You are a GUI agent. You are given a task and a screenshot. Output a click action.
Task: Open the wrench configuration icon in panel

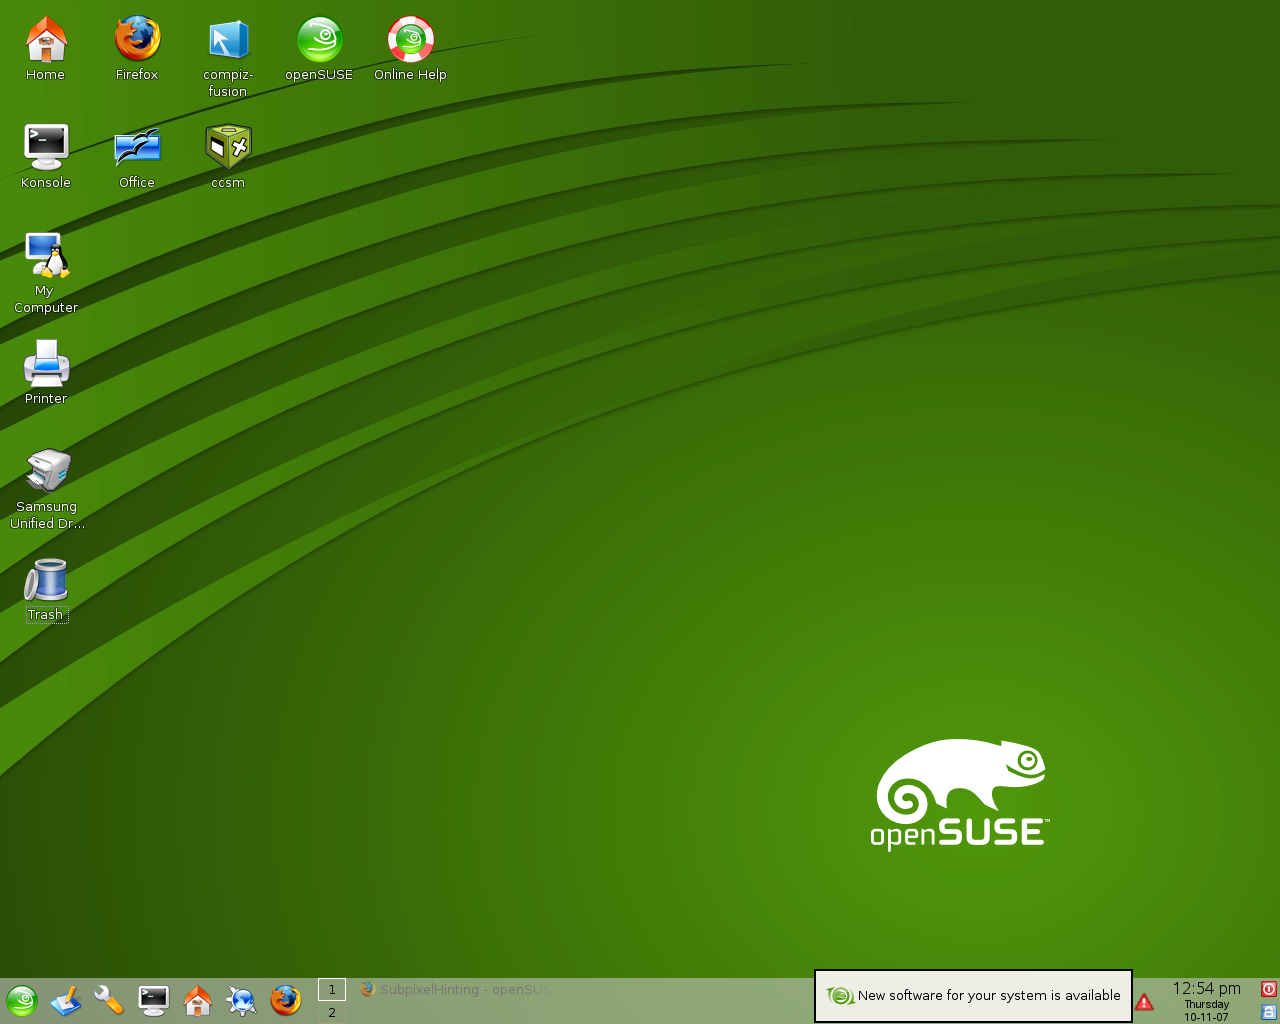109,1000
